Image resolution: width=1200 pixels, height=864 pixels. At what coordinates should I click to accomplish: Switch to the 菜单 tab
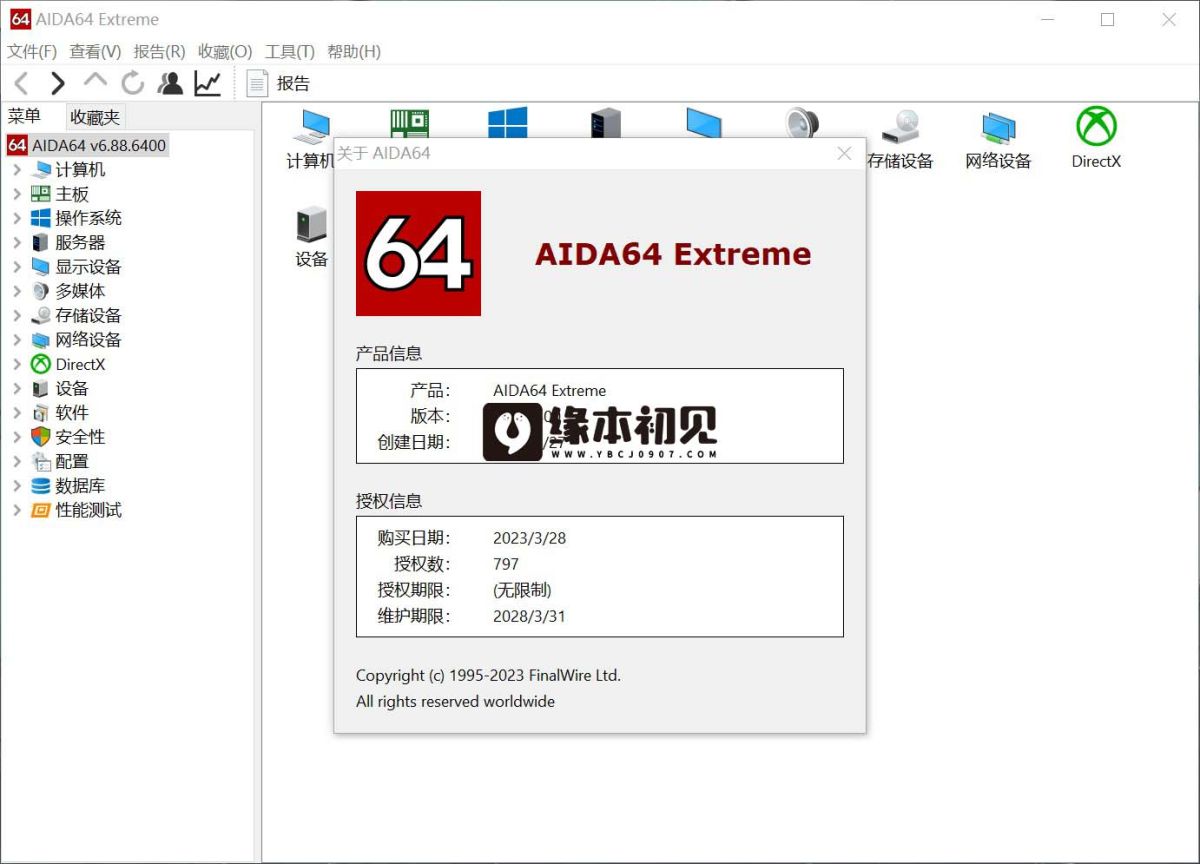[x=24, y=116]
